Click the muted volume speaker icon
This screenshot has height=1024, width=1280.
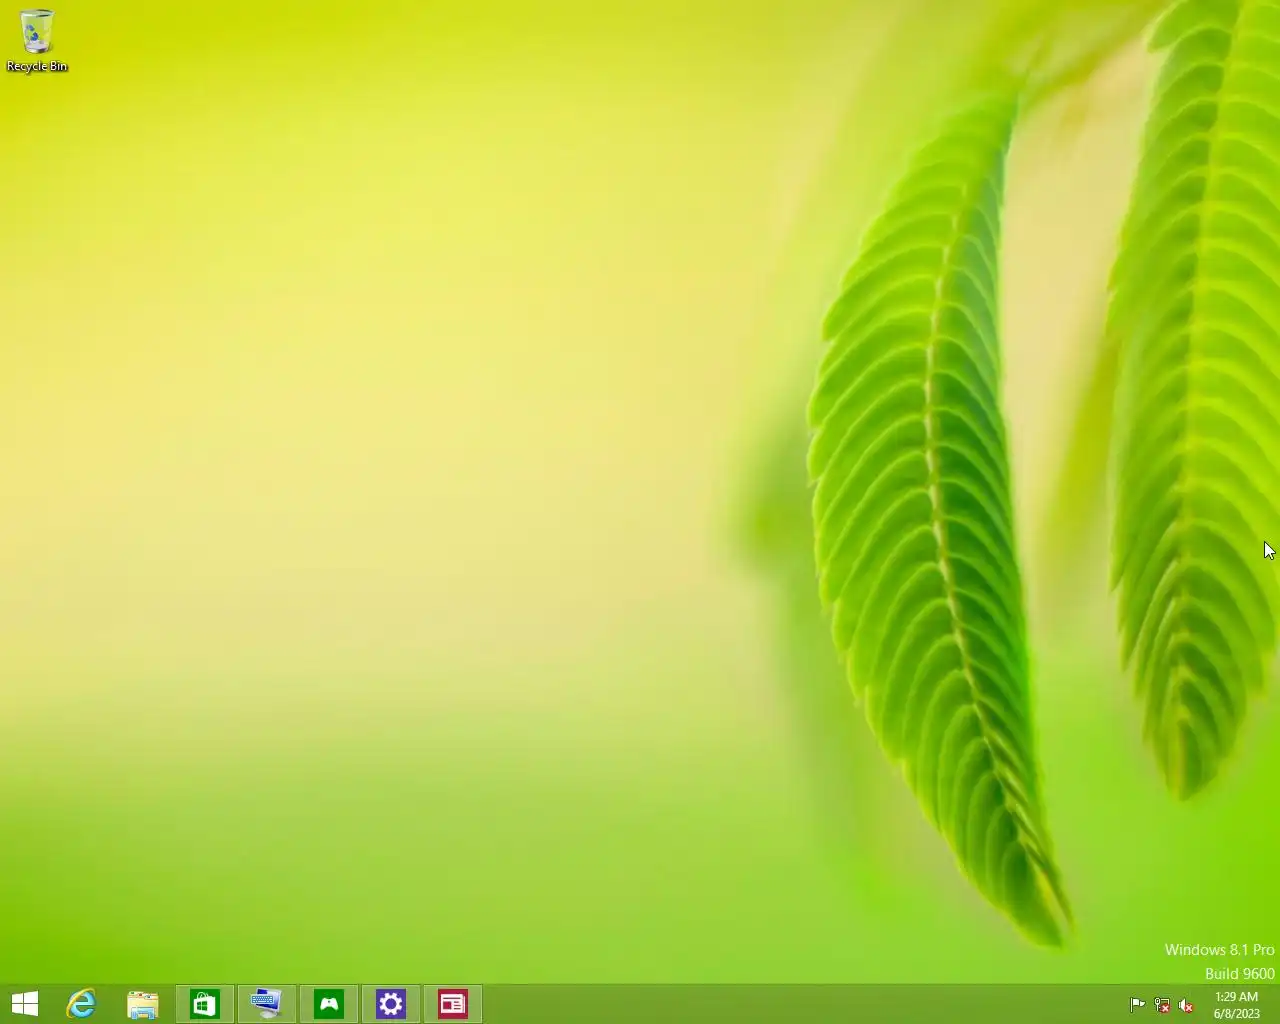[1186, 1005]
